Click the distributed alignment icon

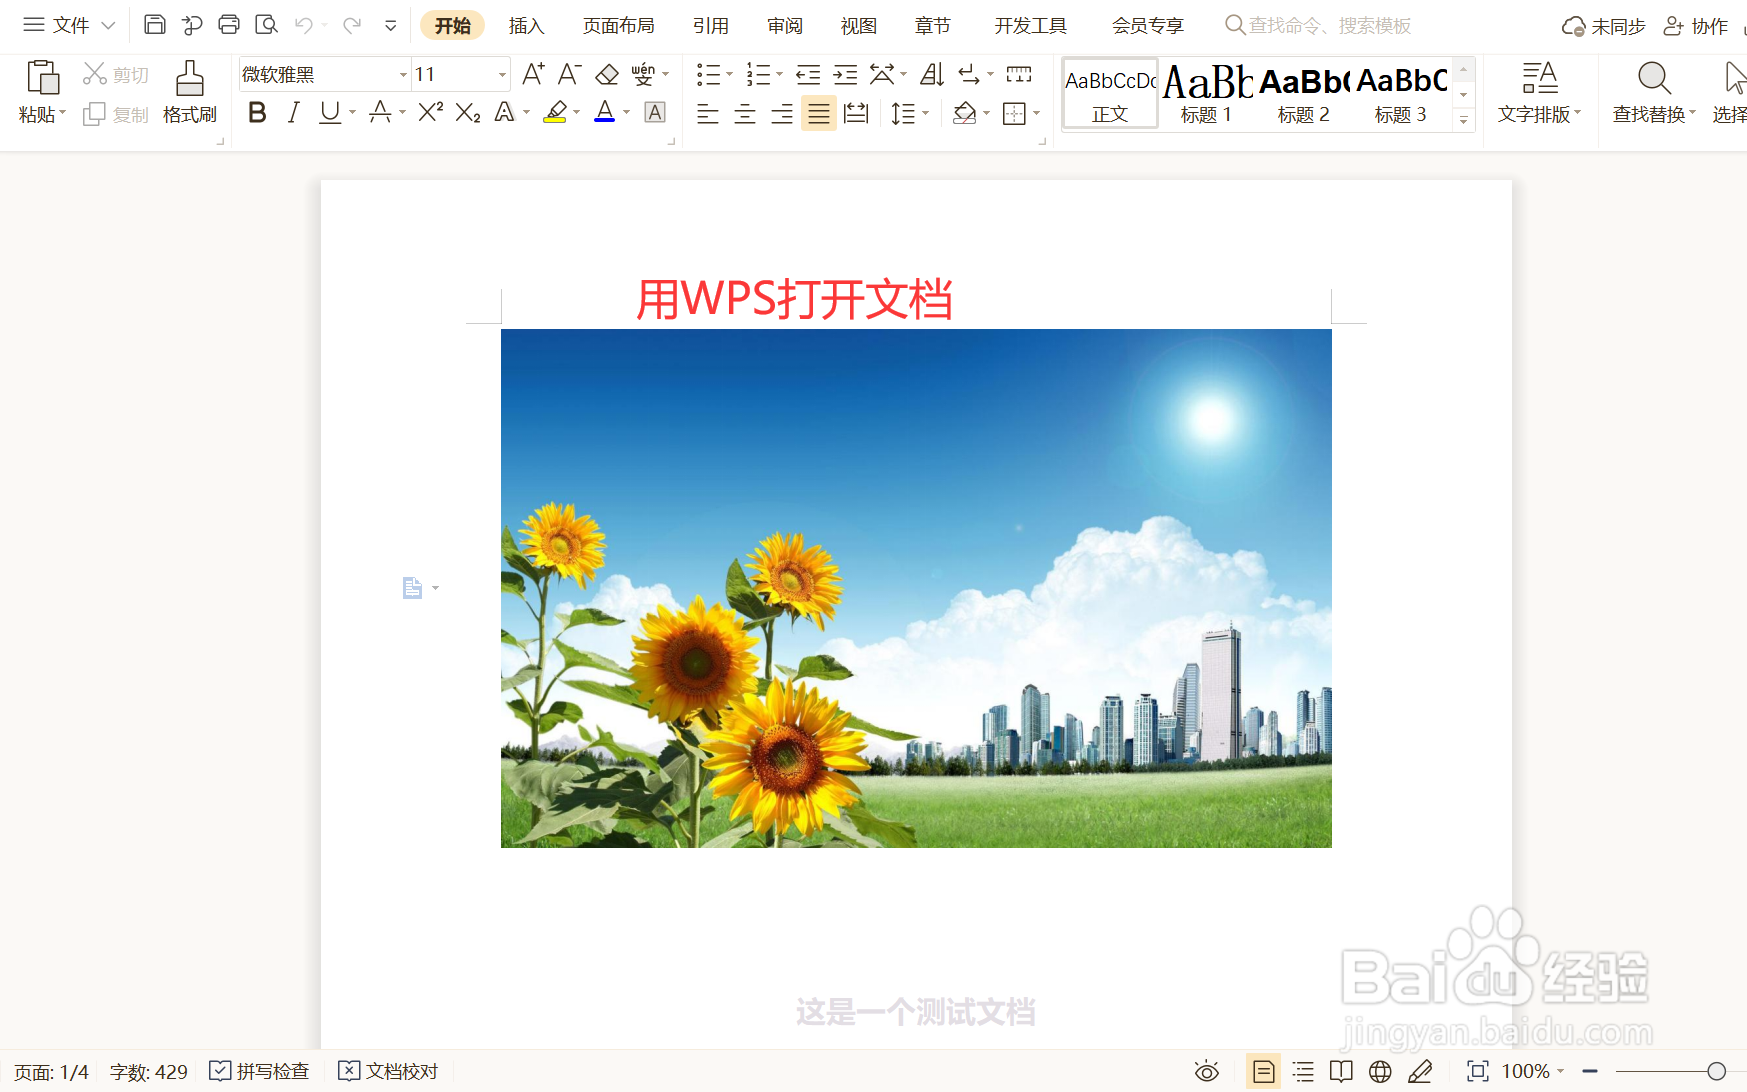856,113
